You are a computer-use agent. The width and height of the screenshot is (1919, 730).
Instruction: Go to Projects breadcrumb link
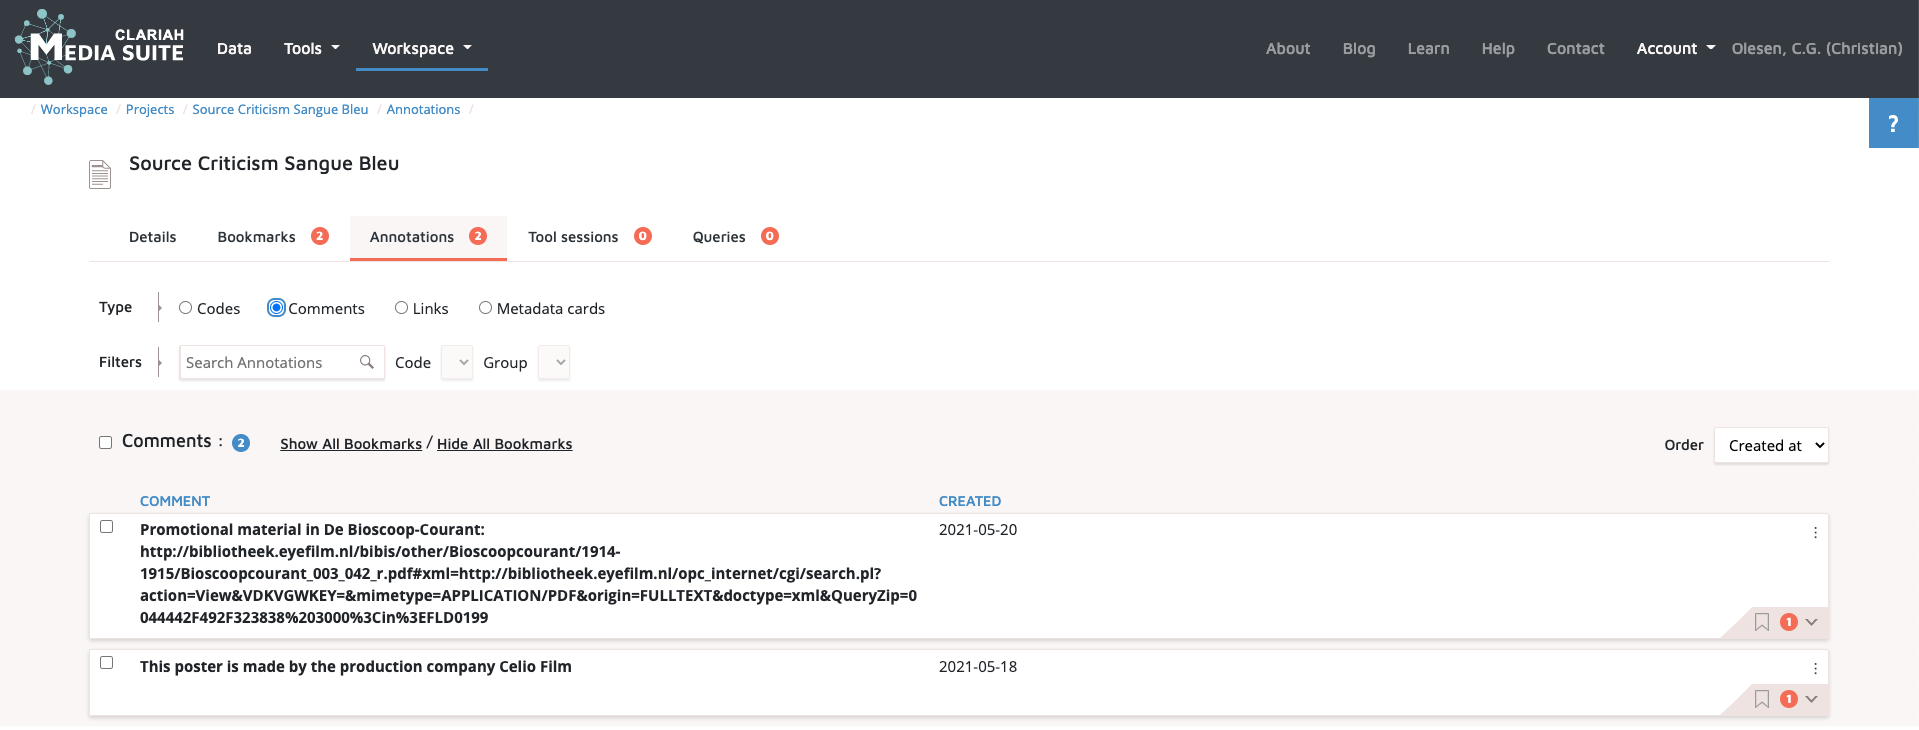click(150, 110)
